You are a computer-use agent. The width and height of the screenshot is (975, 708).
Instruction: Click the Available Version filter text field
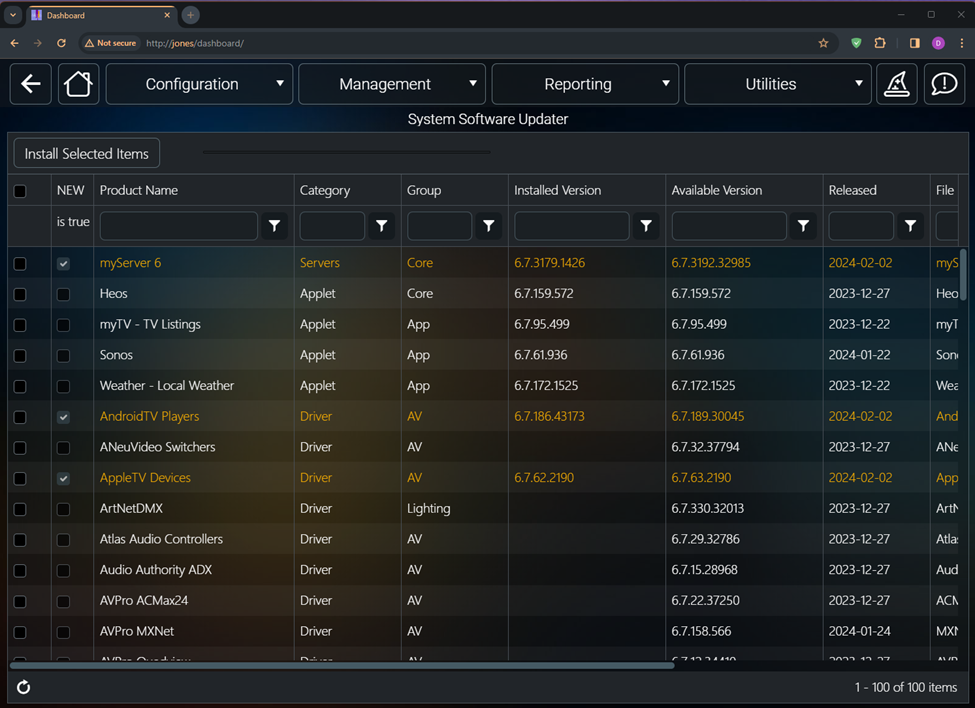(729, 226)
